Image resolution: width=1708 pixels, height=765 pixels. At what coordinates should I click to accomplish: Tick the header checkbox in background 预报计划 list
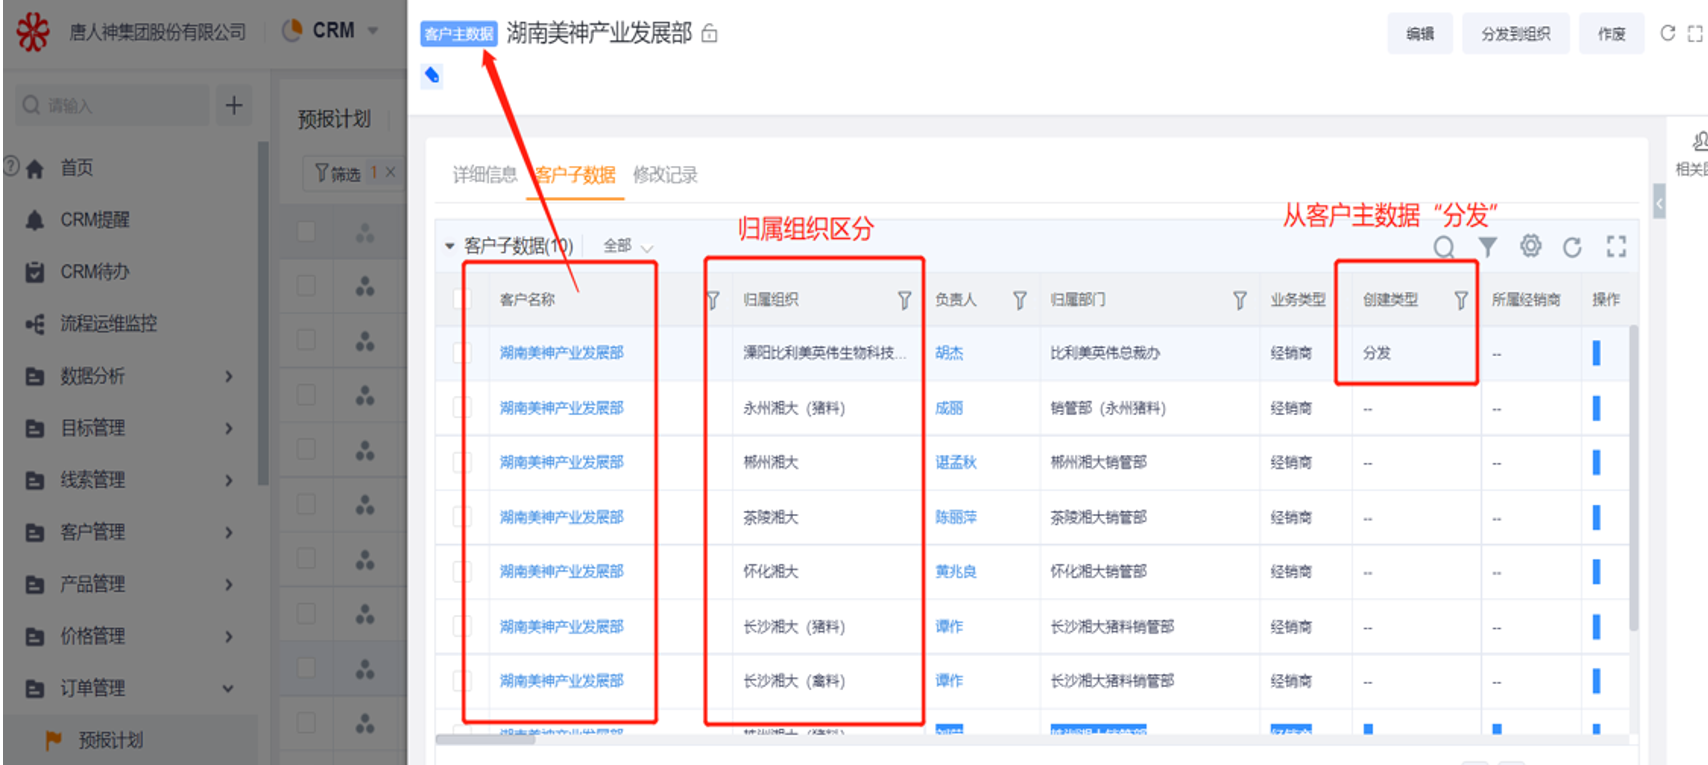point(306,232)
